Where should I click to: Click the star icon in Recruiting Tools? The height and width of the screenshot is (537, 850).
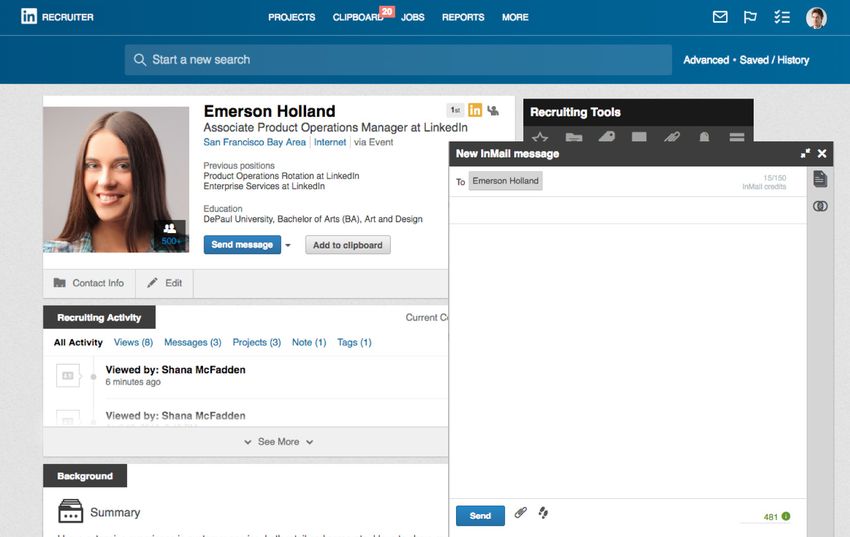[540, 137]
